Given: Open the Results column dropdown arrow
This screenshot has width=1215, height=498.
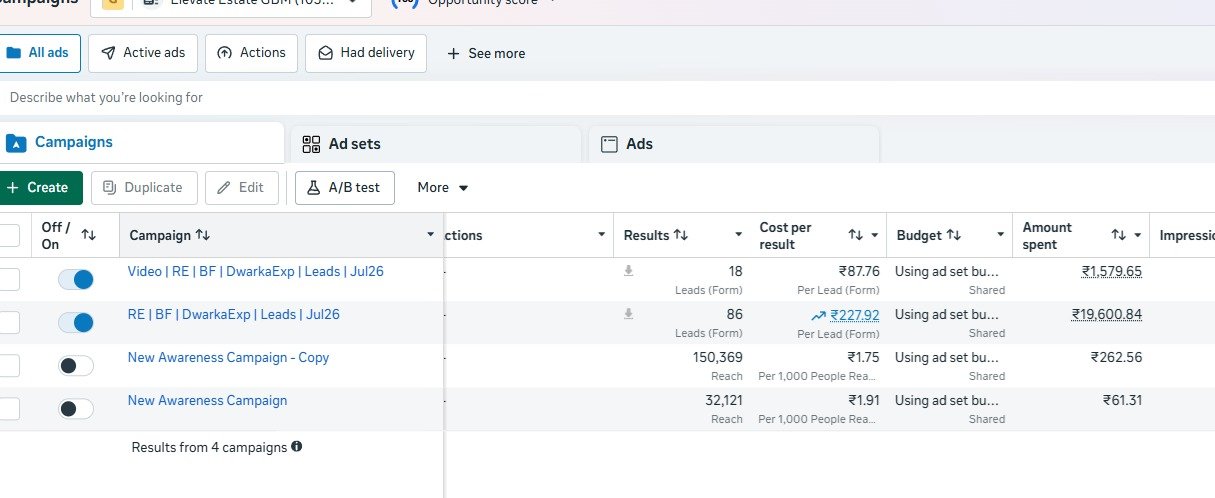Looking at the screenshot, I should [738, 235].
